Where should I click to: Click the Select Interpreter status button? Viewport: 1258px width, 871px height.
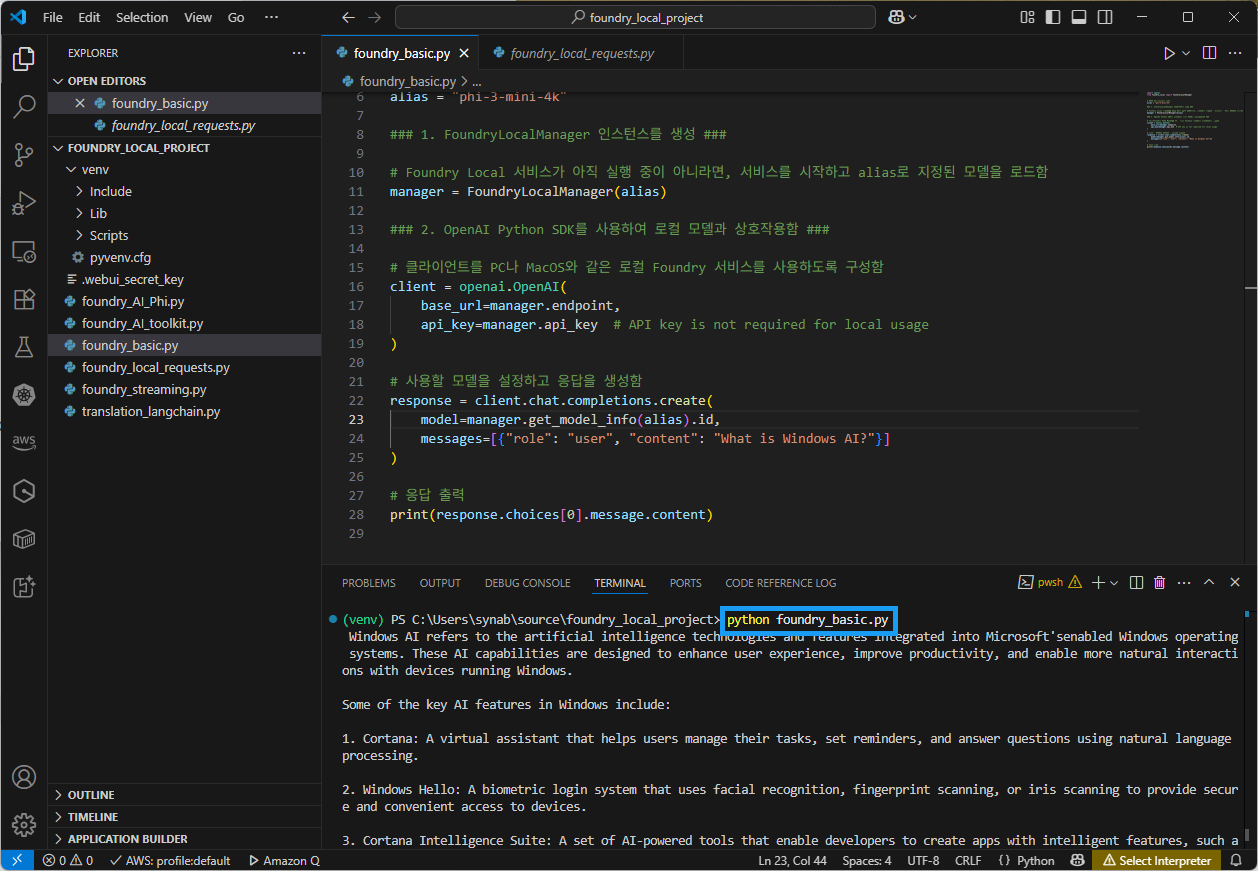point(1156,860)
